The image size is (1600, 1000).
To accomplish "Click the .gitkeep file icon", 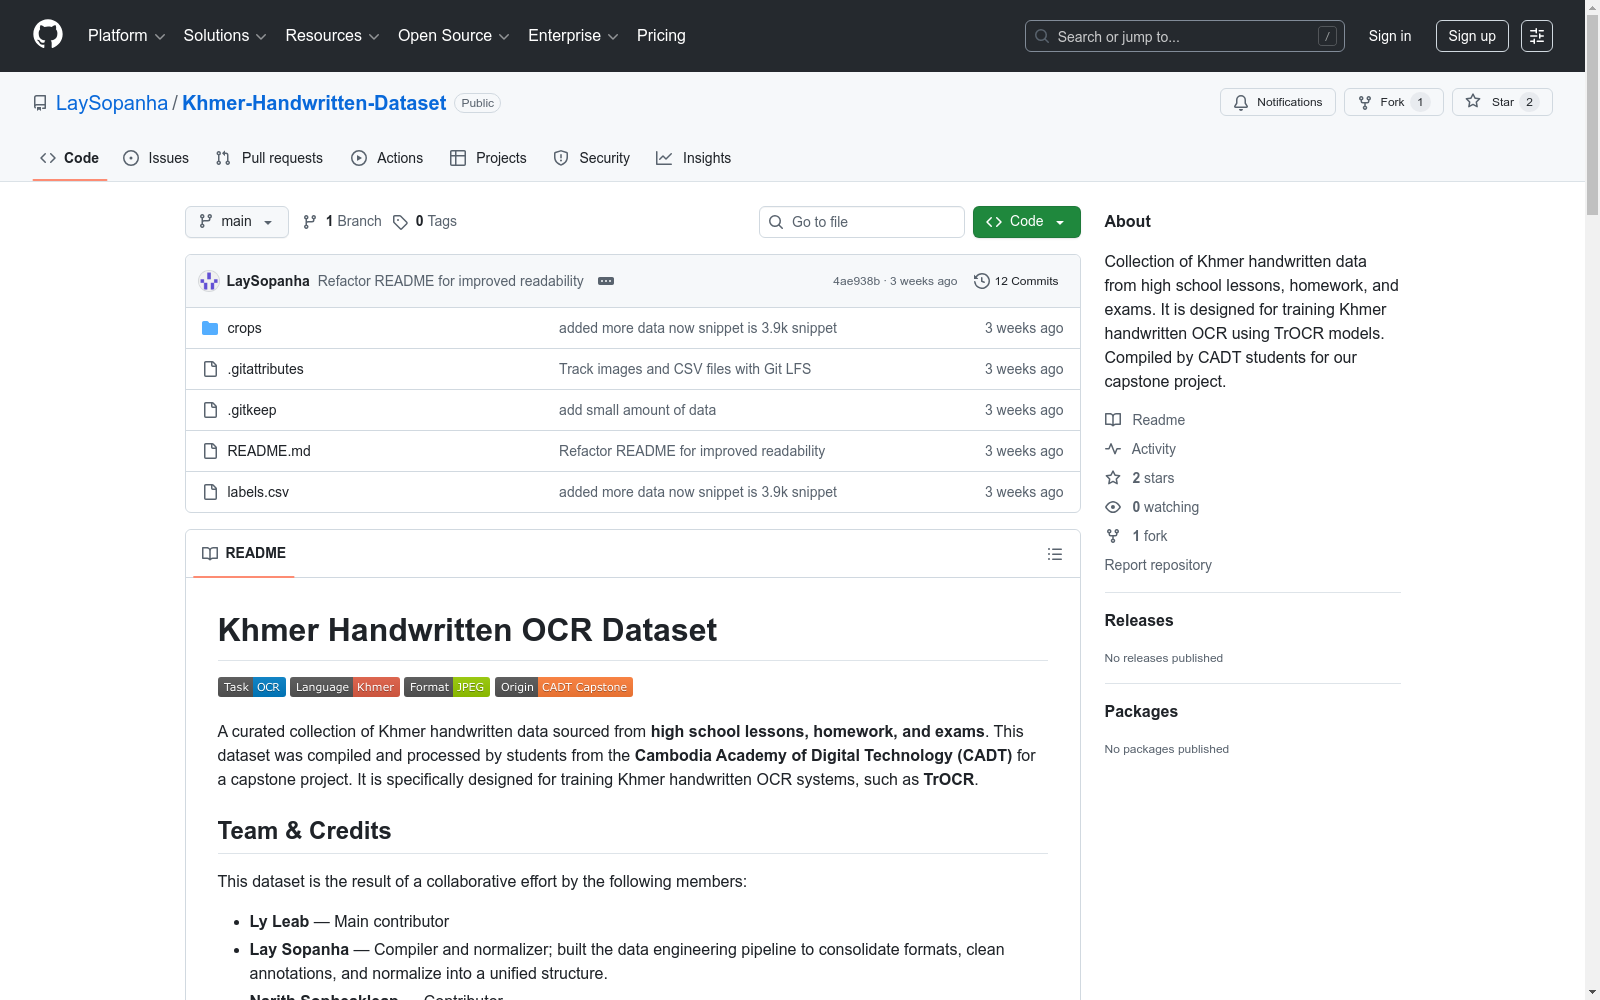I will point(210,410).
